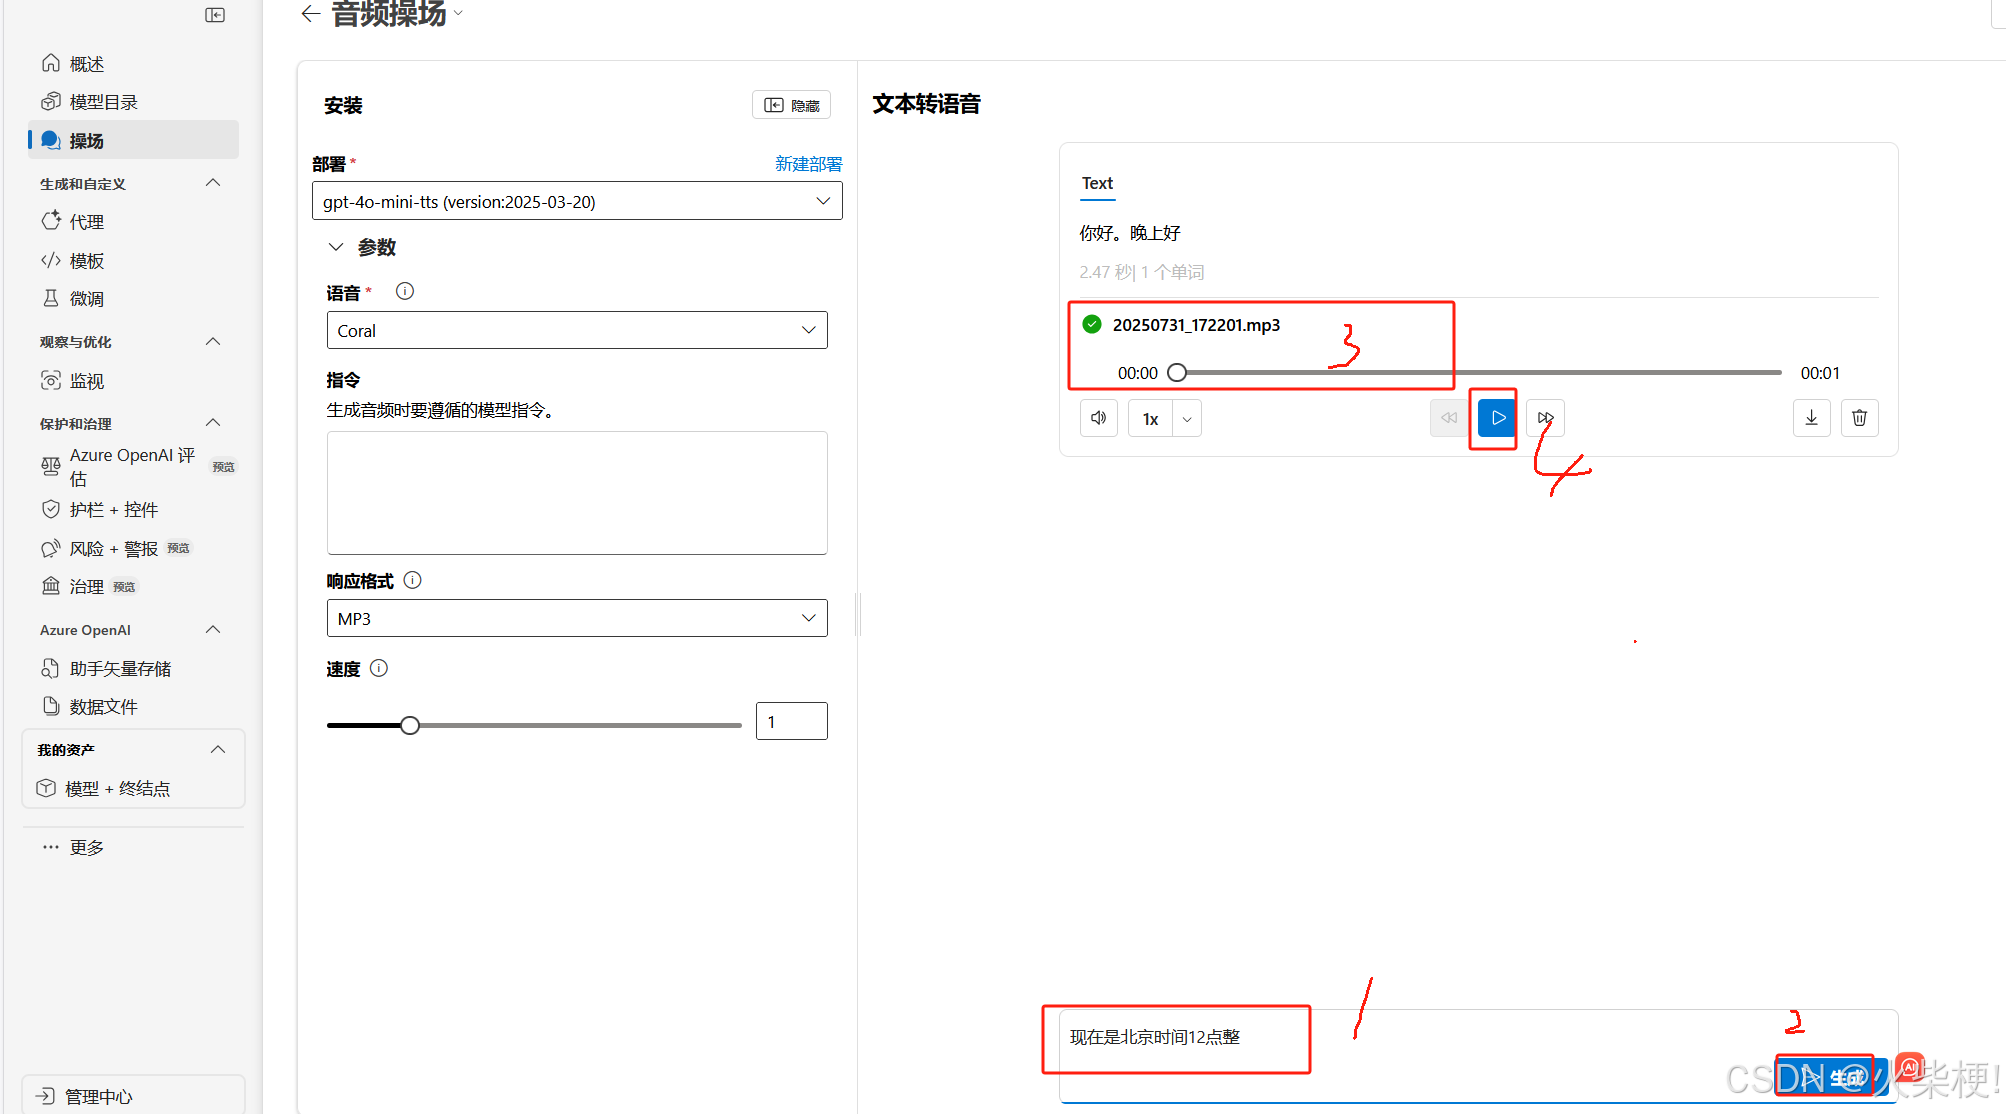Collapse the 生成和自定义 section

click(x=213, y=183)
